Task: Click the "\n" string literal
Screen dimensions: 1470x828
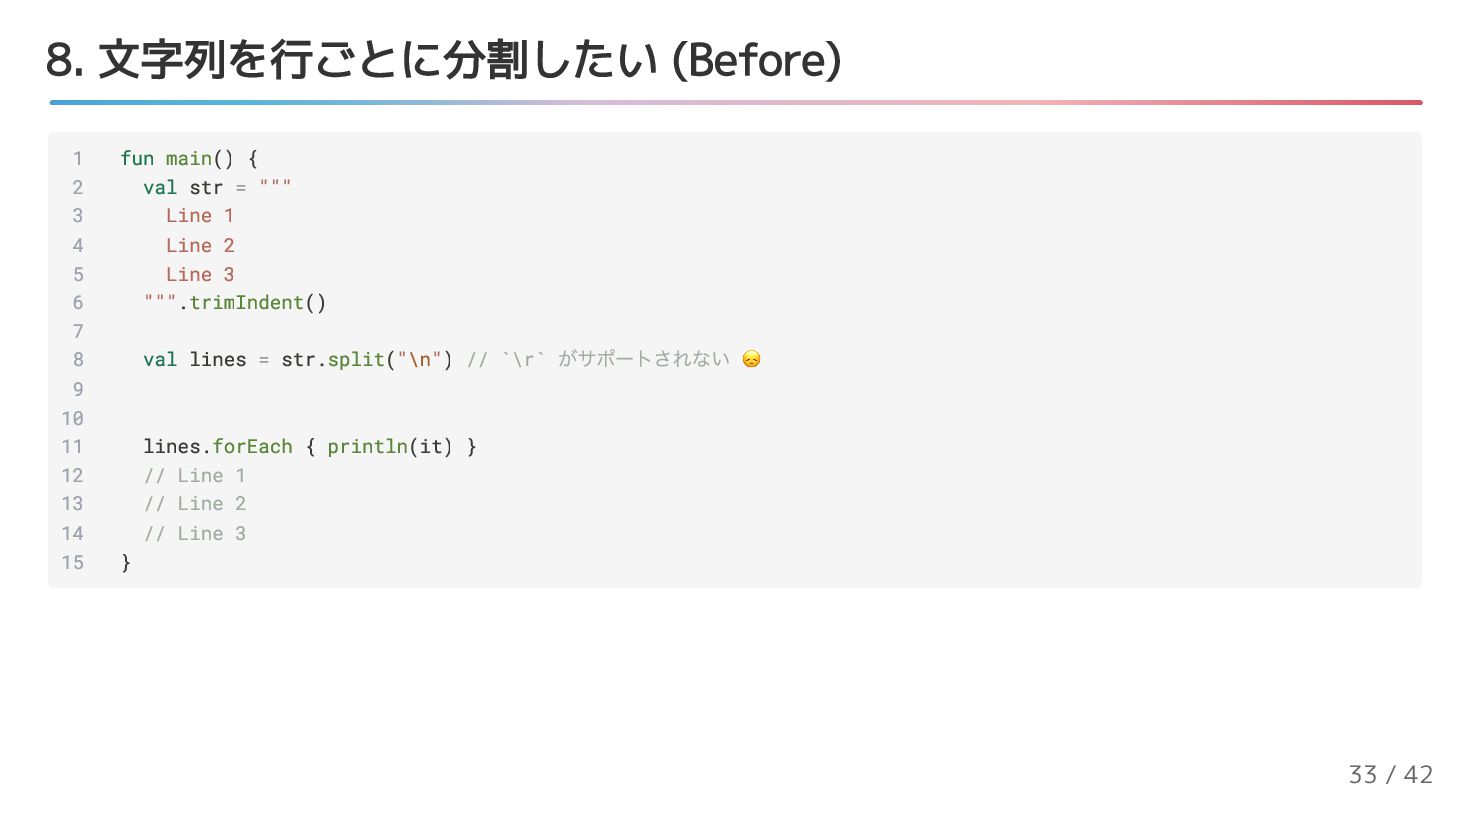Action: coord(419,359)
